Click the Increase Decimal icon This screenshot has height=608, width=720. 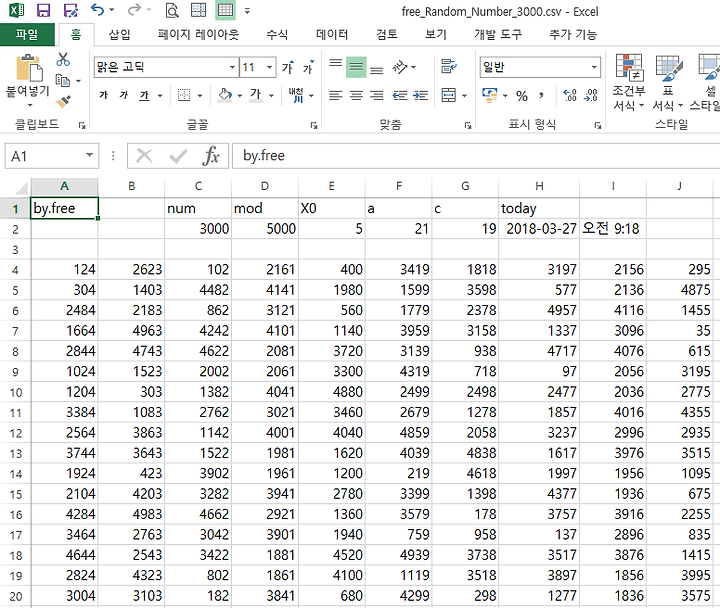tap(570, 96)
